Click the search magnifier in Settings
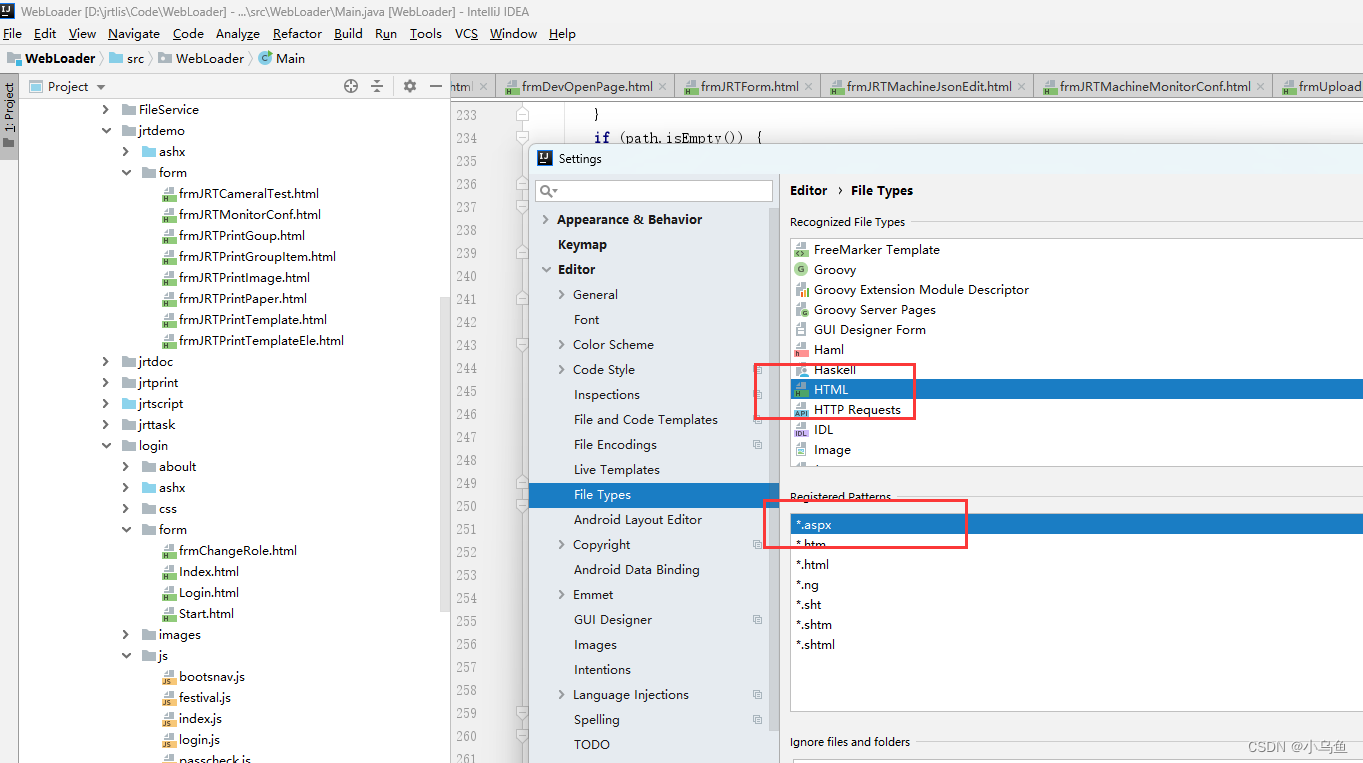Viewport: 1363px width, 763px height. pos(547,191)
